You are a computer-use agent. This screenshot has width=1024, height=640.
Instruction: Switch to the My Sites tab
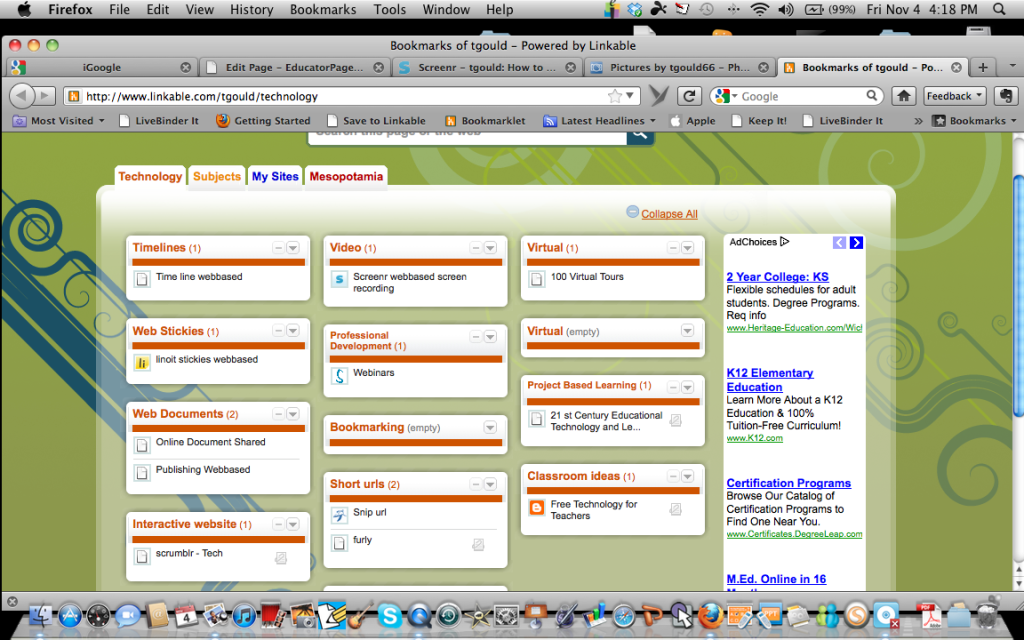point(275,176)
